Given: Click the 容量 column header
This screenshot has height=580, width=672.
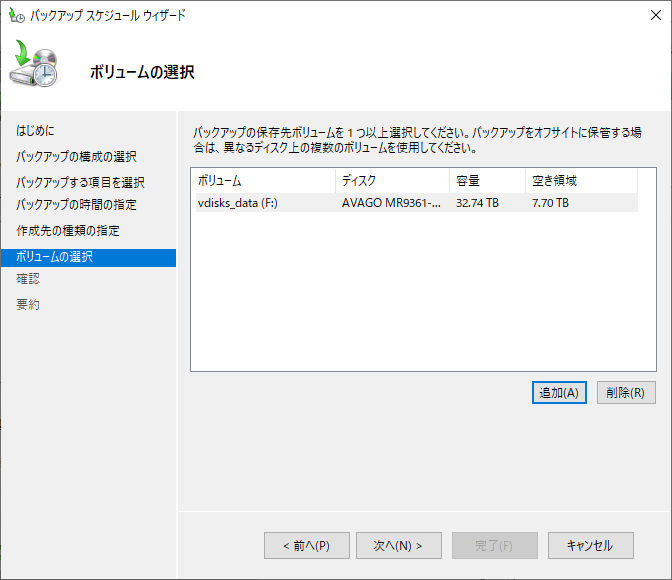Looking at the screenshot, I should [x=487, y=181].
